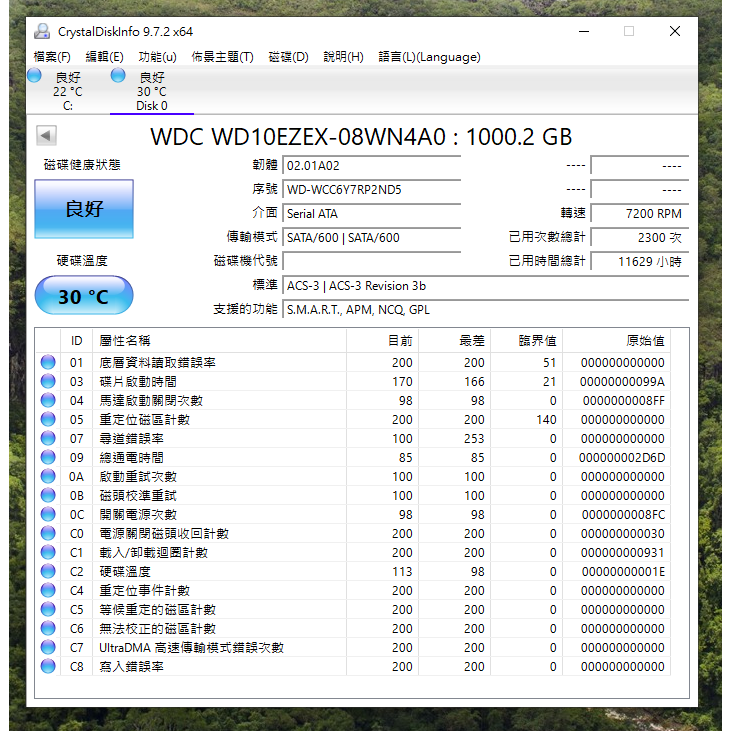Click the ACS-3 Revision 3b standard field
The height and width of the screenshot is (731, 731).
[x=486, y=286]
